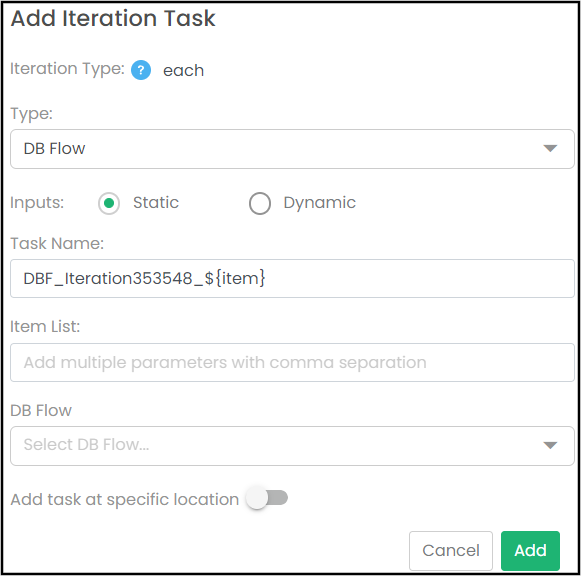Click the 'Add task at specific location' label

pyautogui.click(x=124, y=500)
